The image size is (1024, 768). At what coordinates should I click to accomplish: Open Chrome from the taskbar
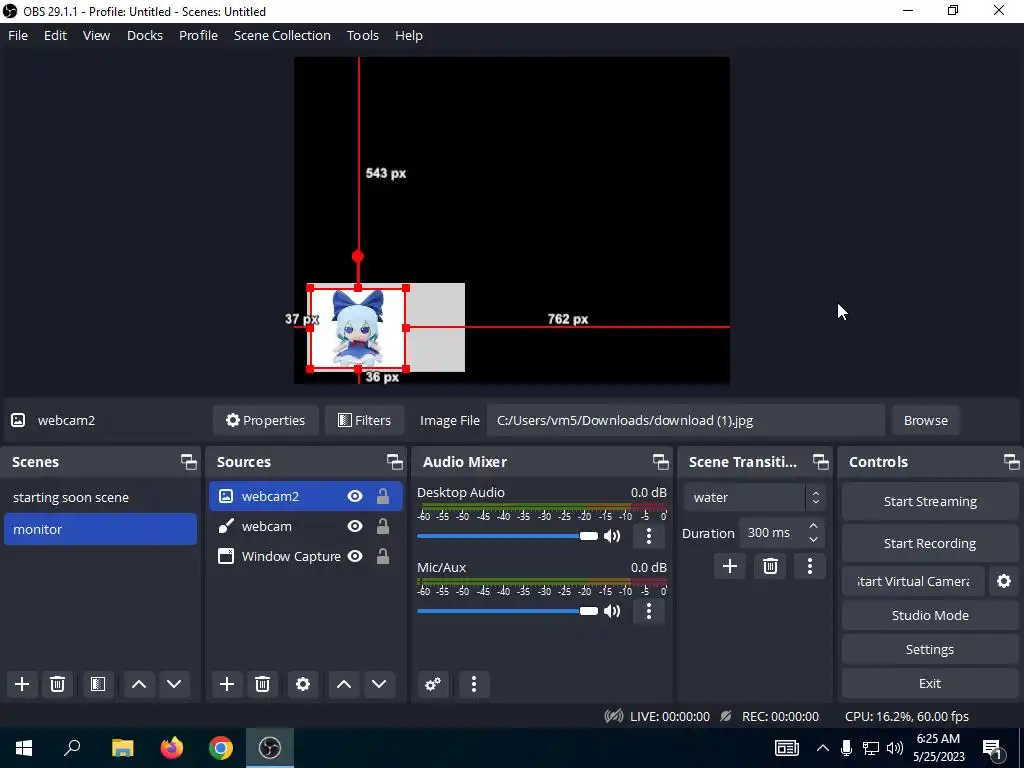pyautogui.click(x=221, y=748)
